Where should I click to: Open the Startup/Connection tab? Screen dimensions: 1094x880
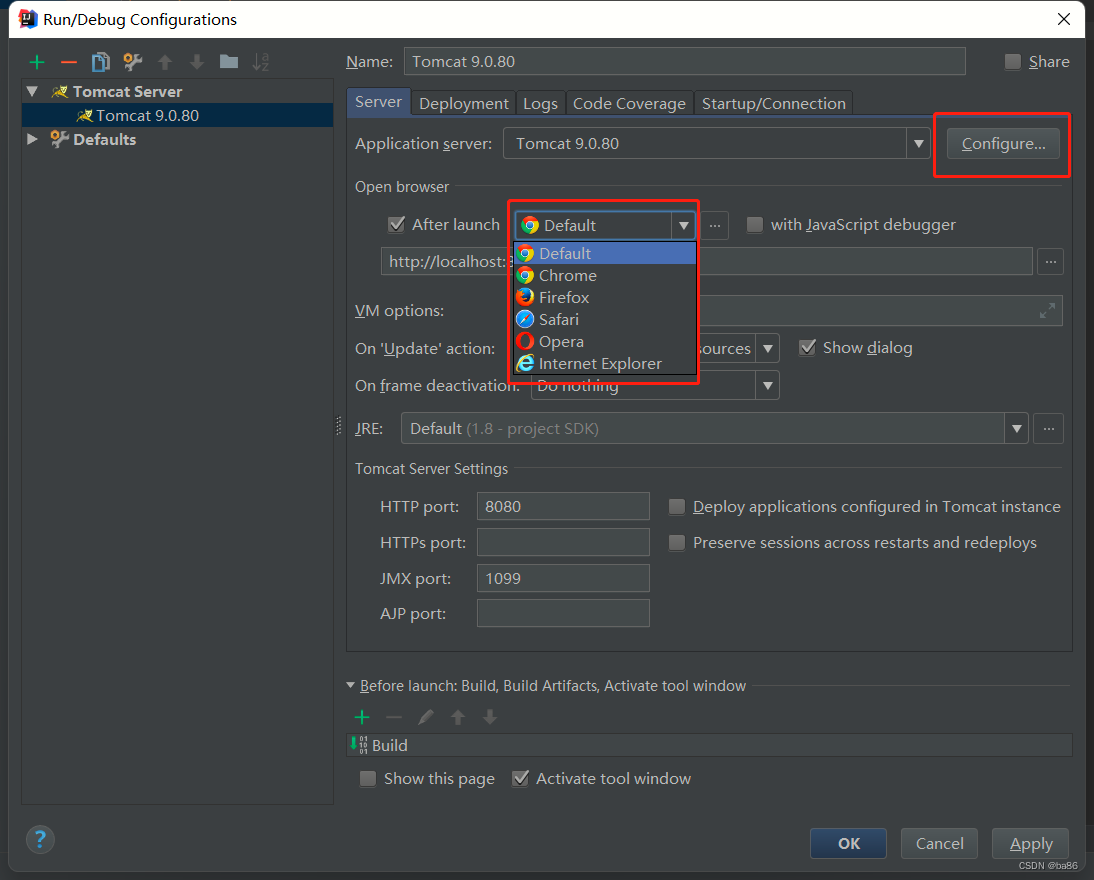(774, 103)
